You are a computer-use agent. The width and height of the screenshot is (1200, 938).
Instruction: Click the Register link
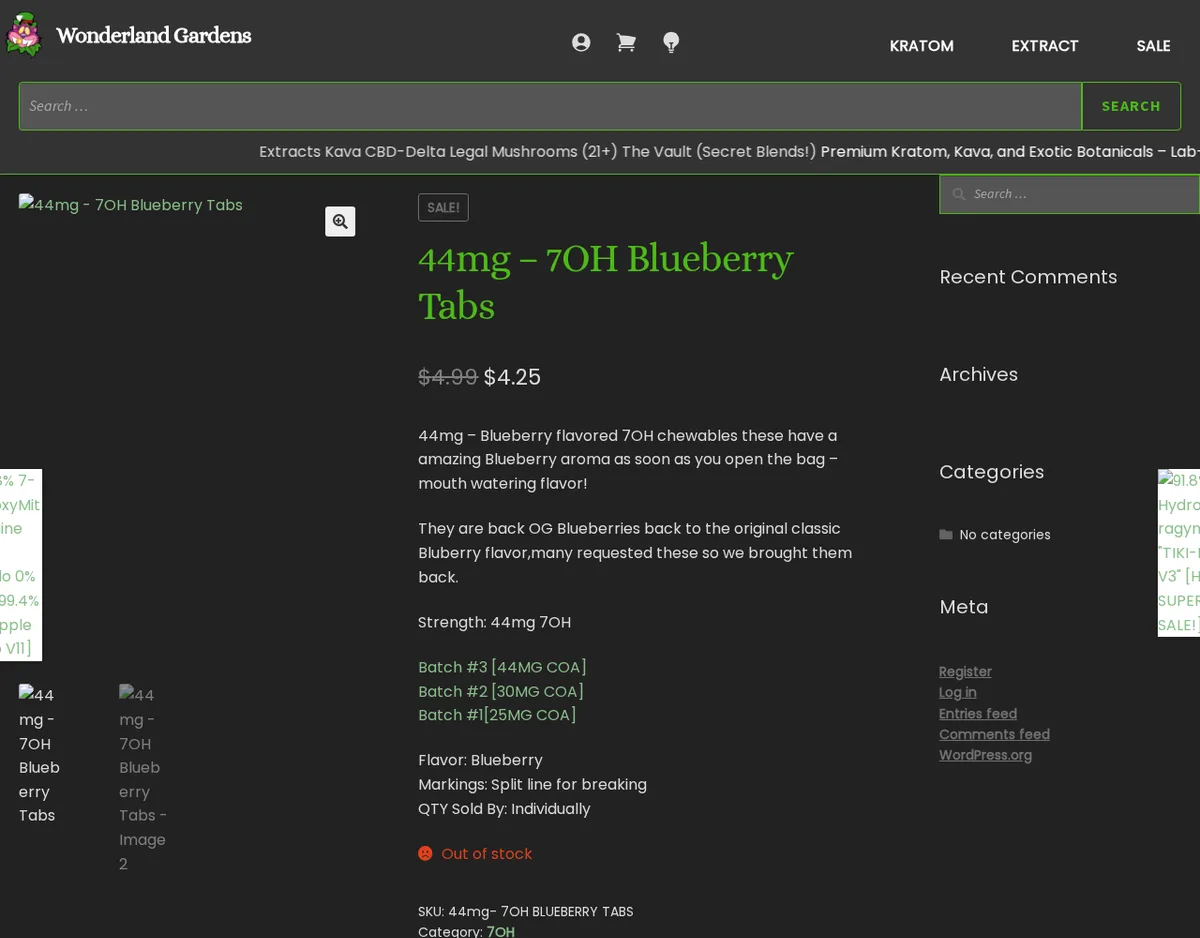point(965,672)
